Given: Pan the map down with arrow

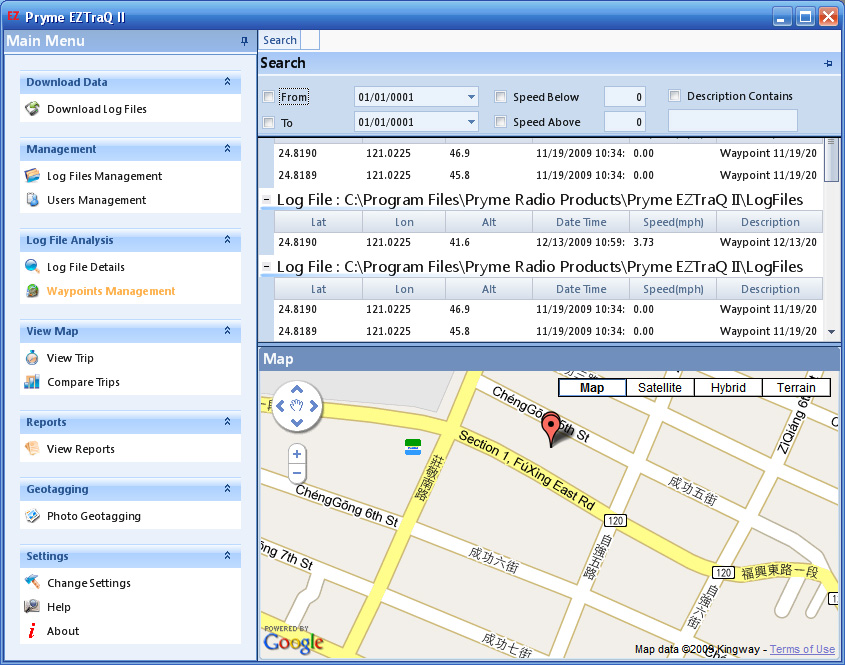Looking at the screenshot, I should (x=297, y=422).
